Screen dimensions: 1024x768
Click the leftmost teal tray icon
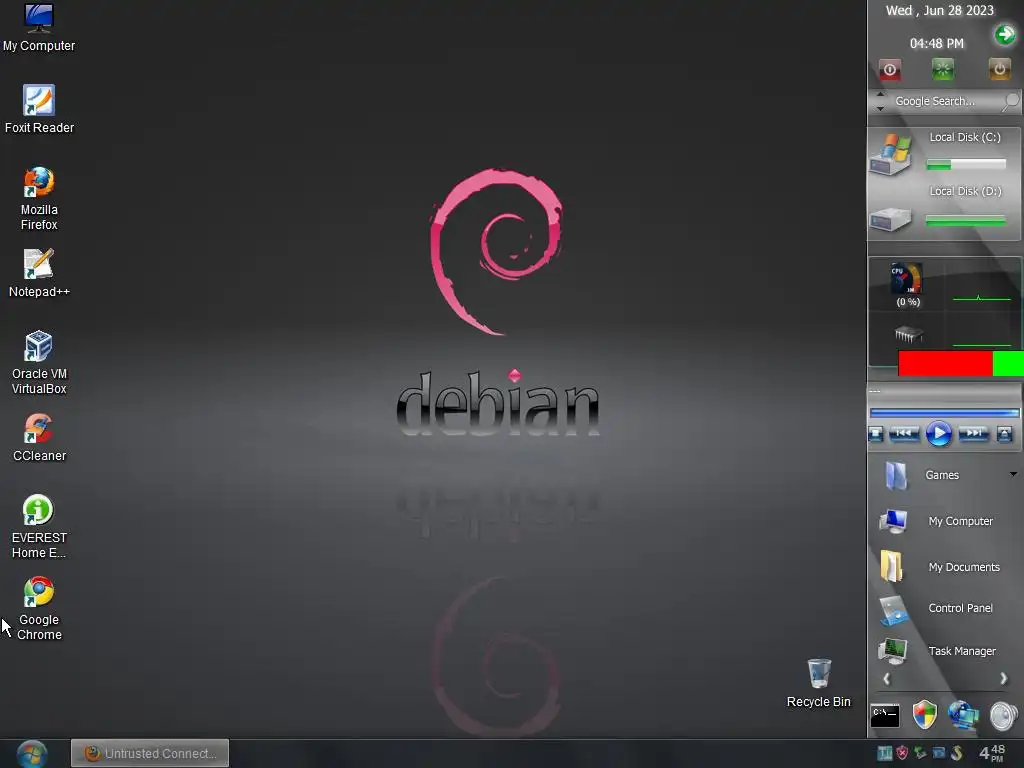tap(884, 753)
